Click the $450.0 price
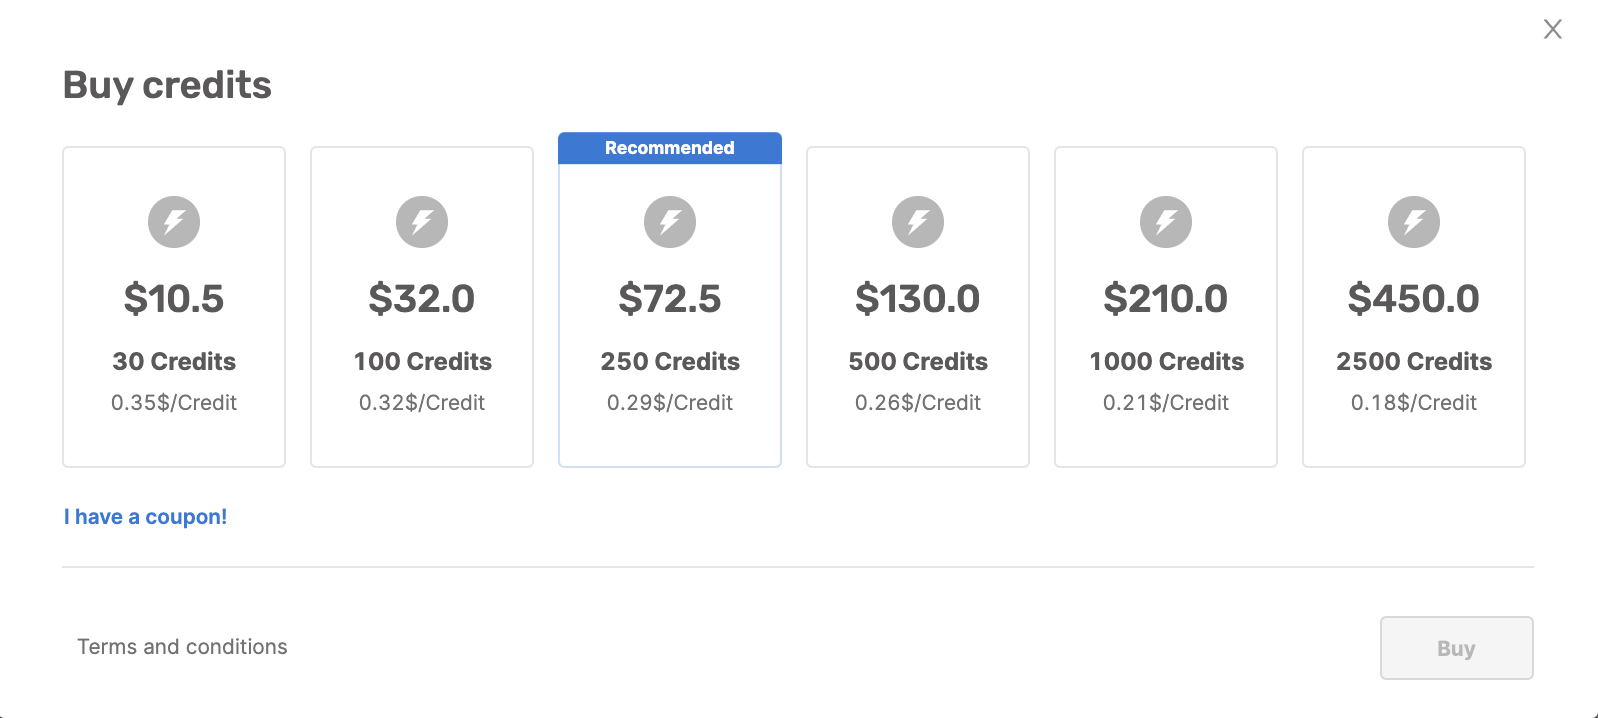 coord(1414,298)
